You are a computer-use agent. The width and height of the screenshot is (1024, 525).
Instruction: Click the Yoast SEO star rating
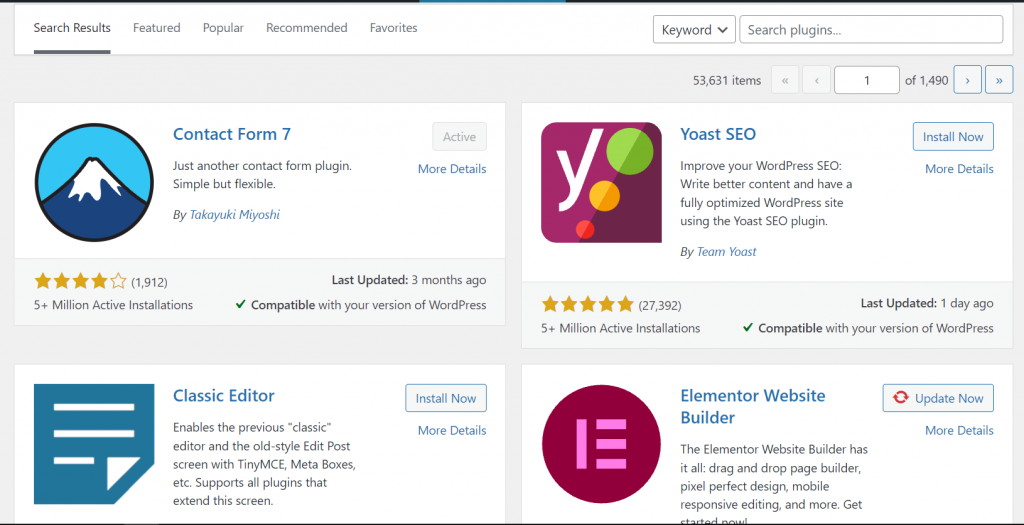click(588, 304)
